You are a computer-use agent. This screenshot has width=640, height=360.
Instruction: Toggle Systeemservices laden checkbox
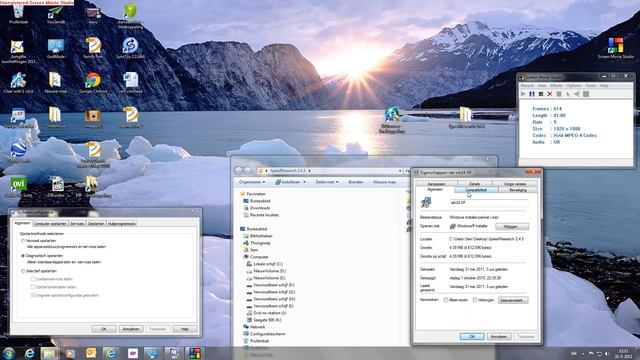[33, 279]
